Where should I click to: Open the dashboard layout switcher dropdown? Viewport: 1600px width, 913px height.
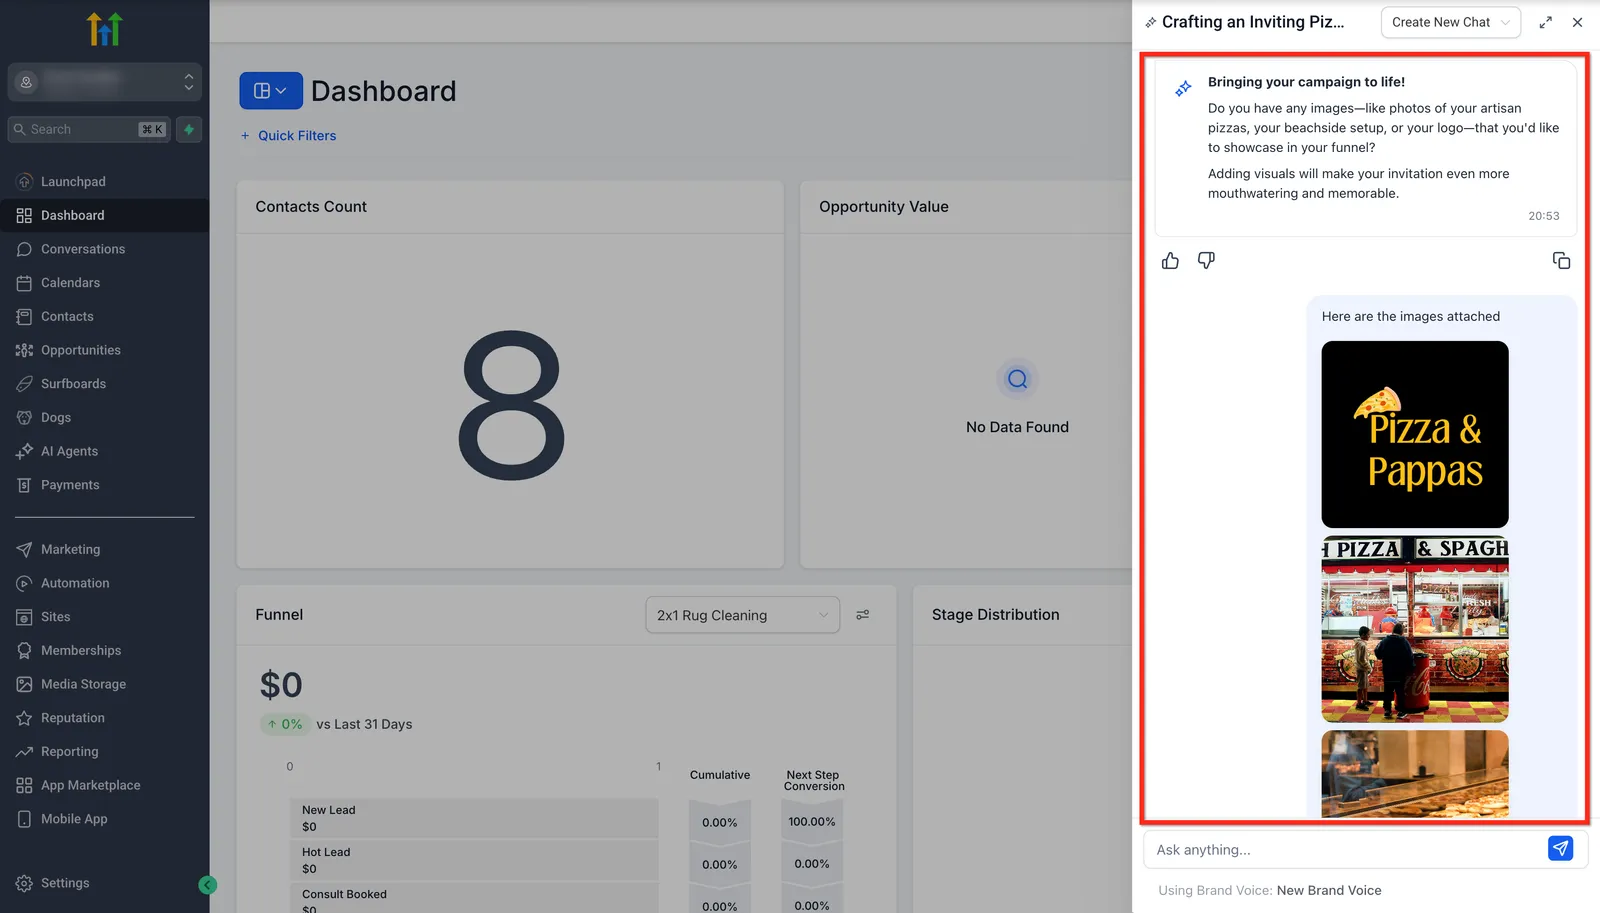pos(271,91)
